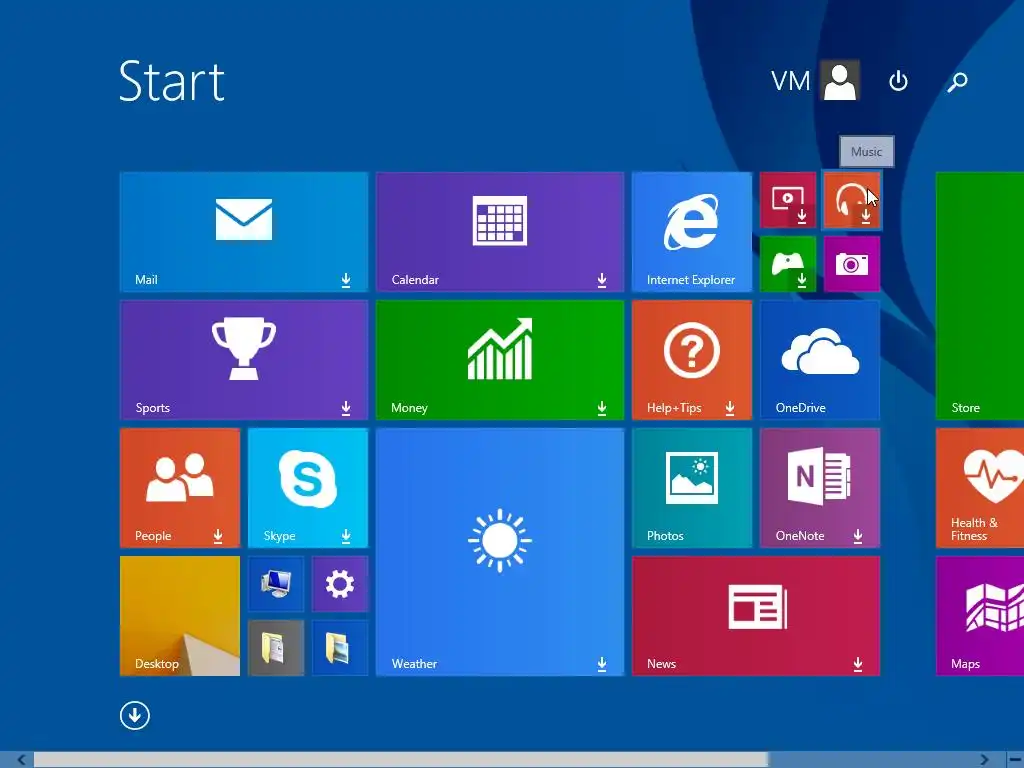This screenshot has height=768, width=1024.
Task: Open the Desktop tile
Action: (x=180, y=616)
